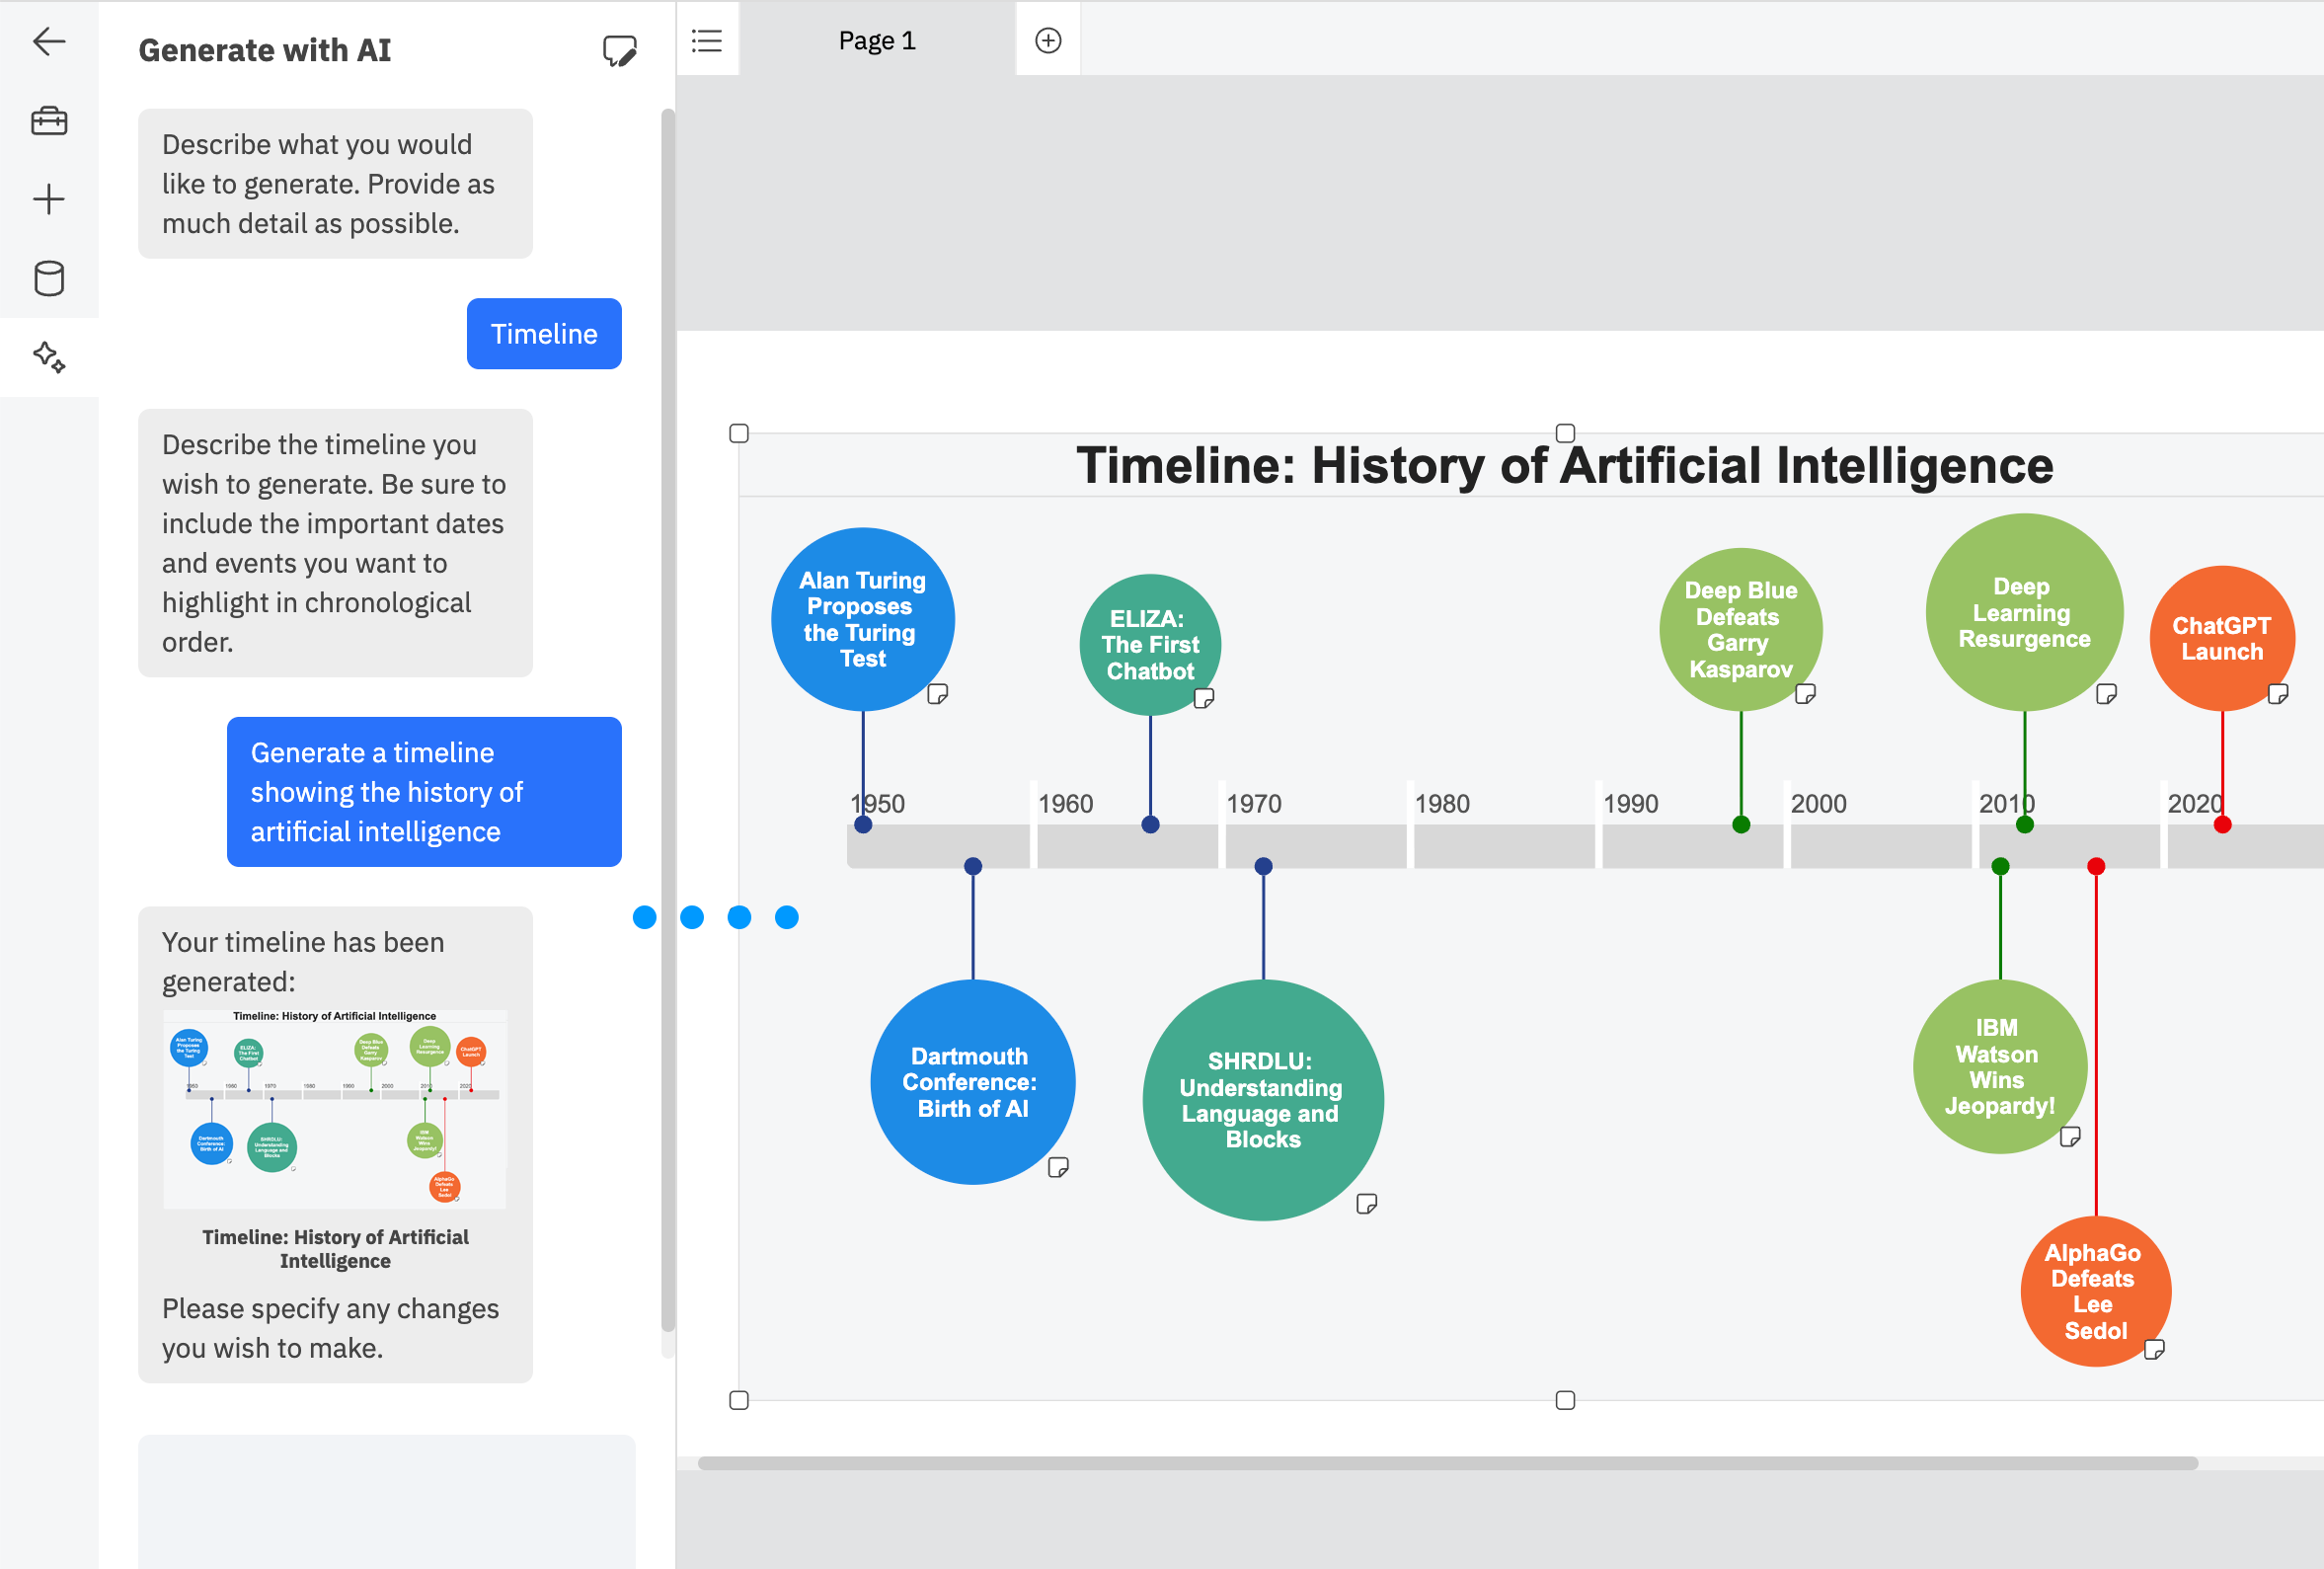Click the Deep Blue green marker dot
This screenshot has width=2324, height=1569.
1741,824
